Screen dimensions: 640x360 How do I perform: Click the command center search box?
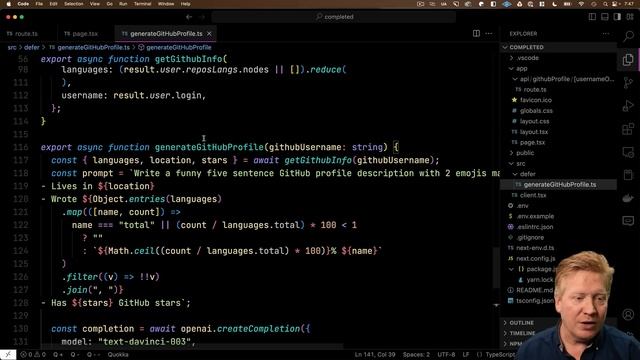[334, 17]
